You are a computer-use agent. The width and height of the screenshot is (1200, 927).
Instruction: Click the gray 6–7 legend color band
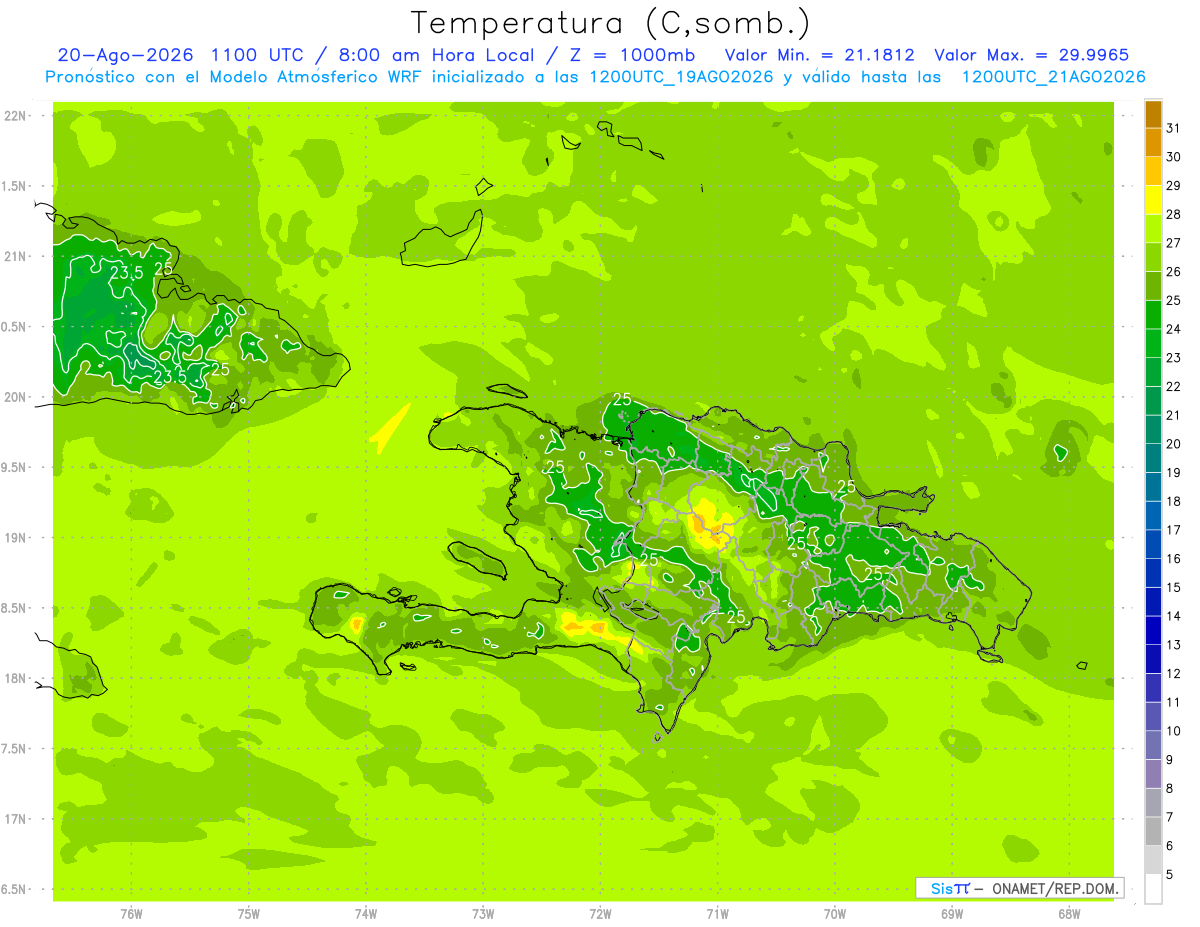[x=1153, y=831]
